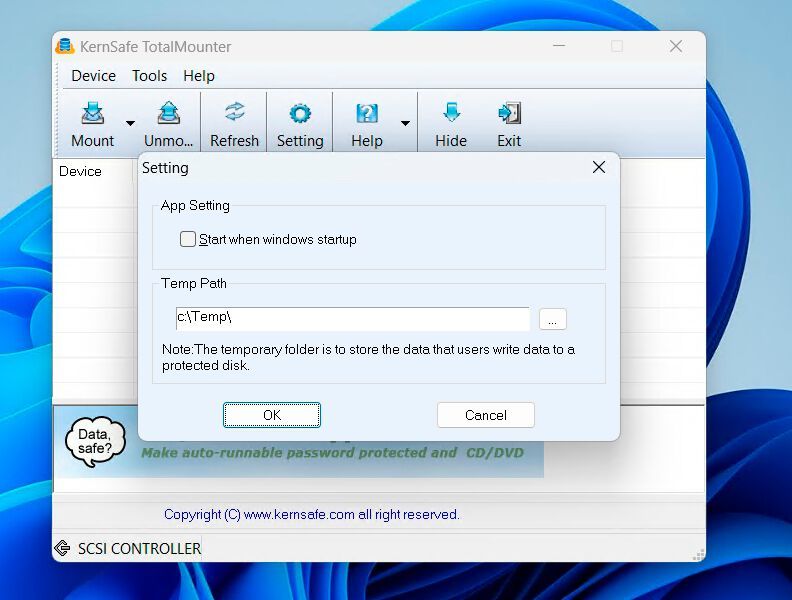
Task: Click the SCSI CONTROLLER status text
Action: (139, 548)
